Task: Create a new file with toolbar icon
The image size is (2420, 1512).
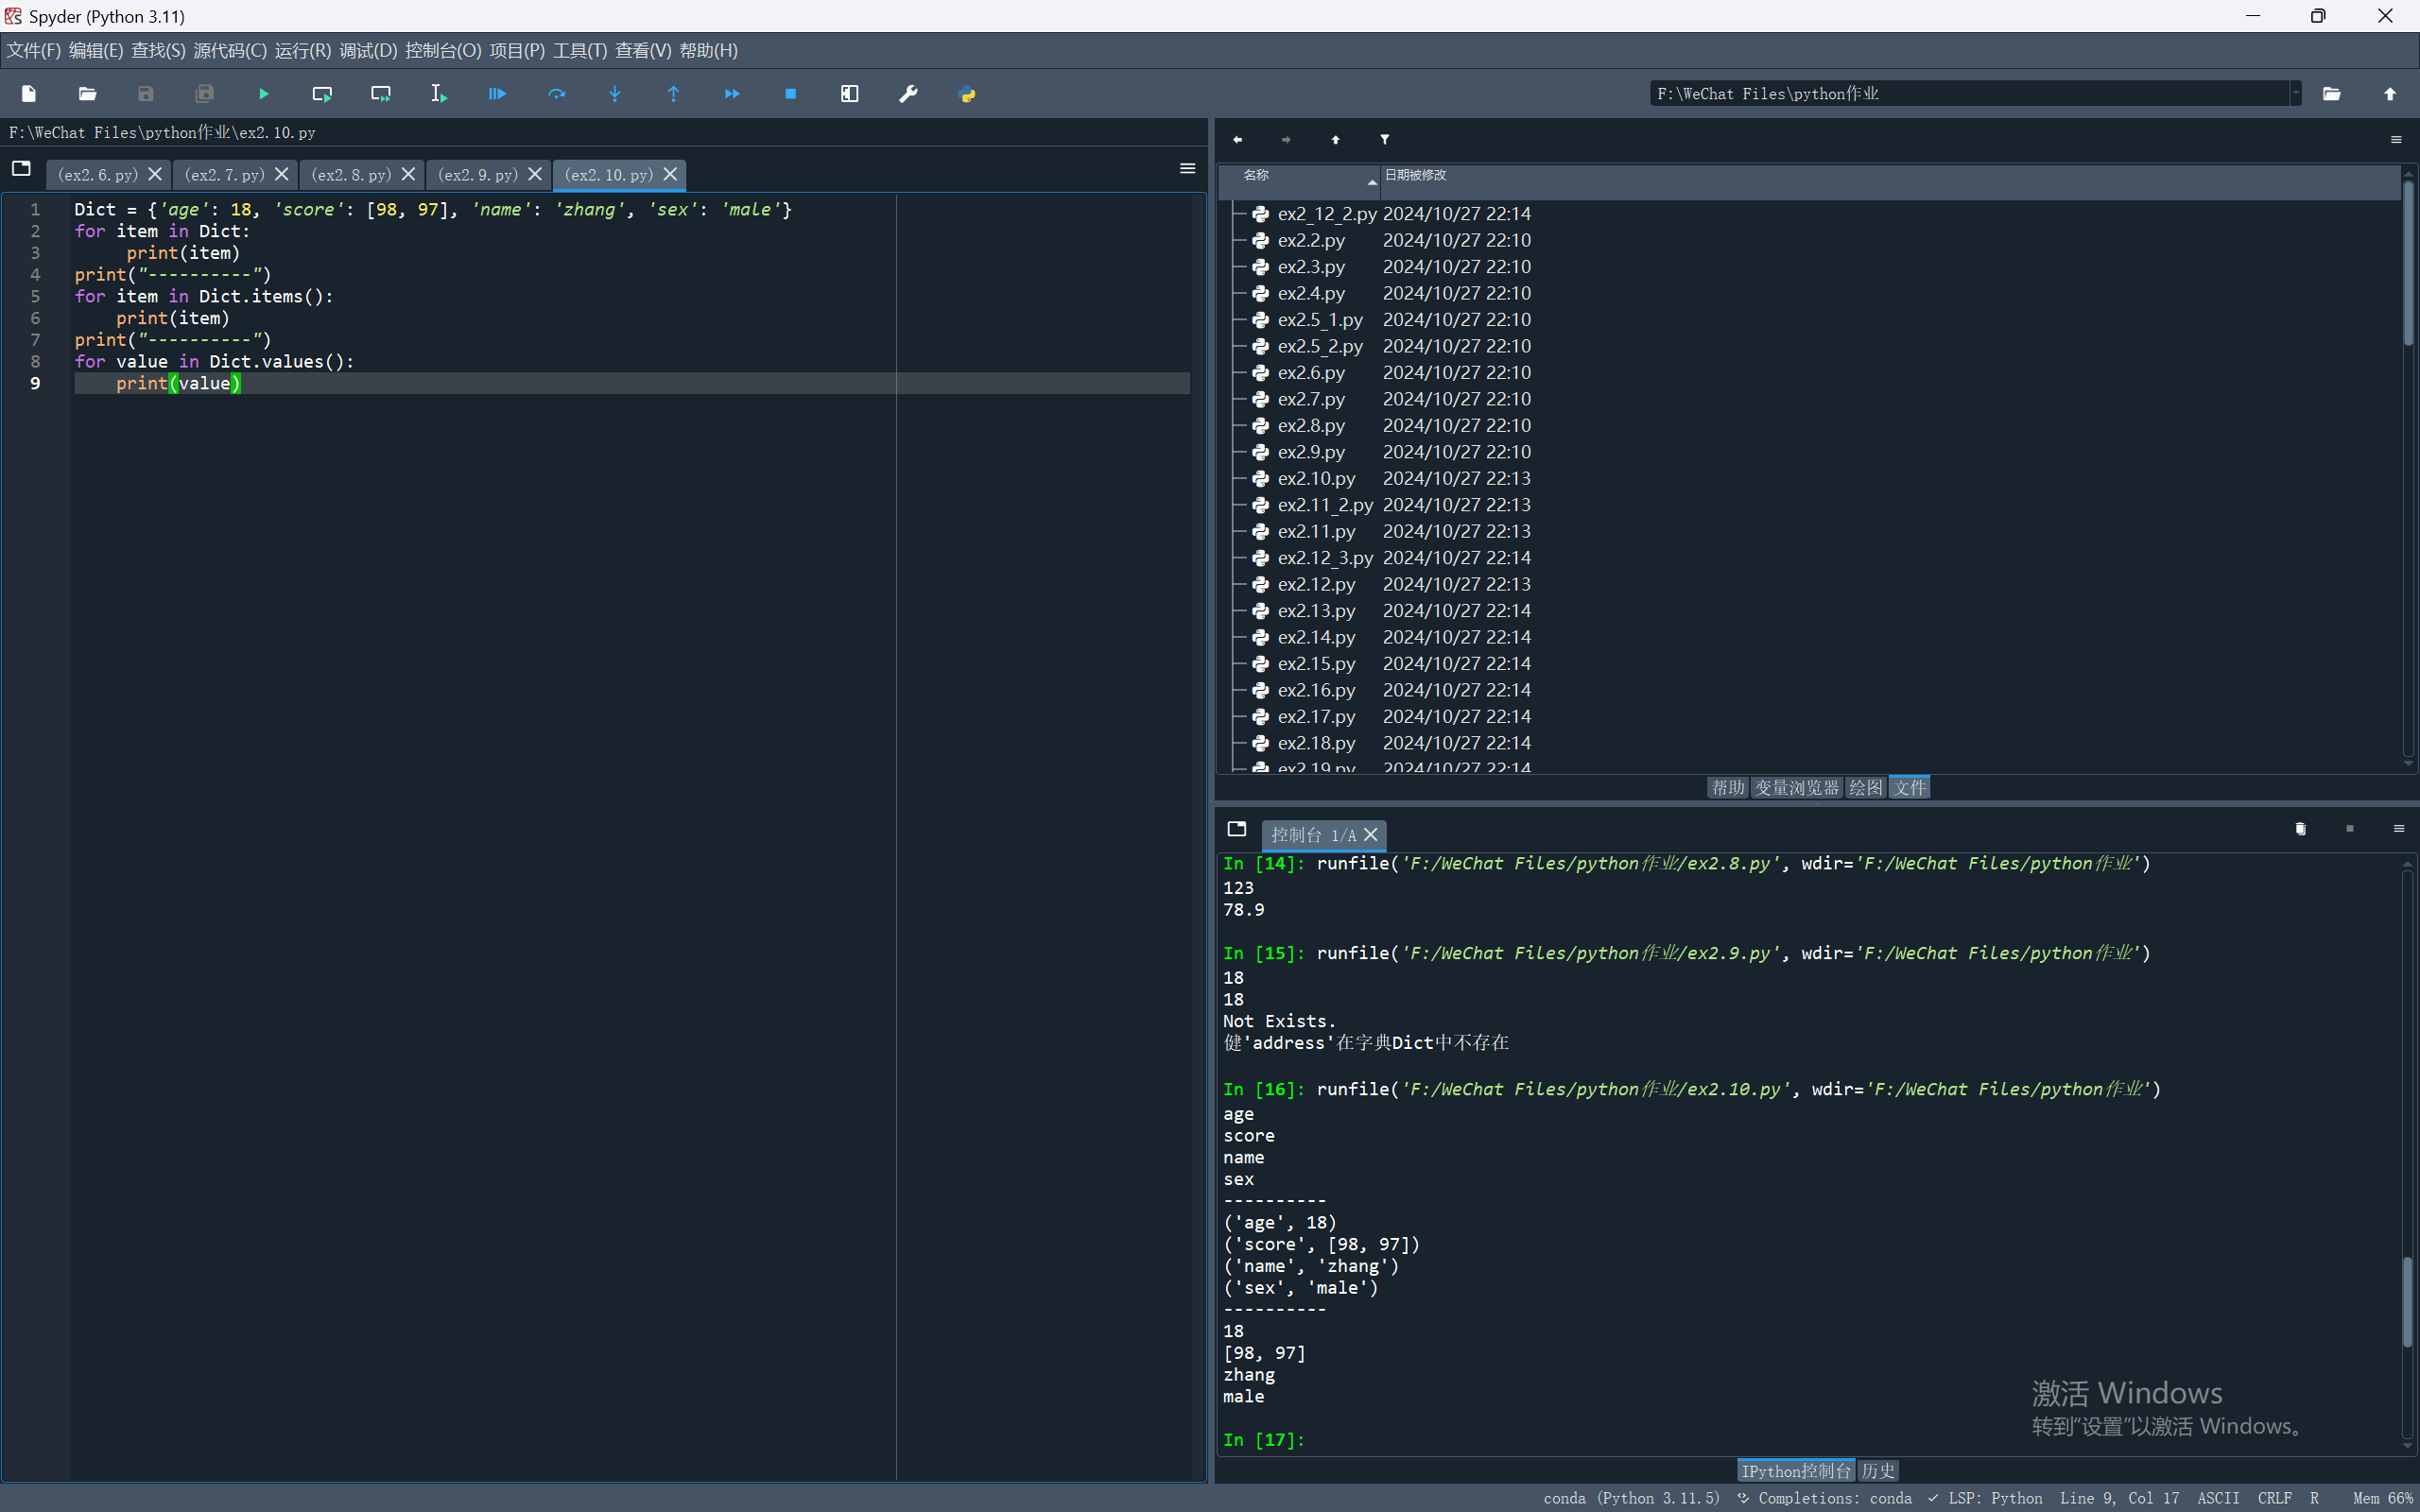Action: pos(28,94)
